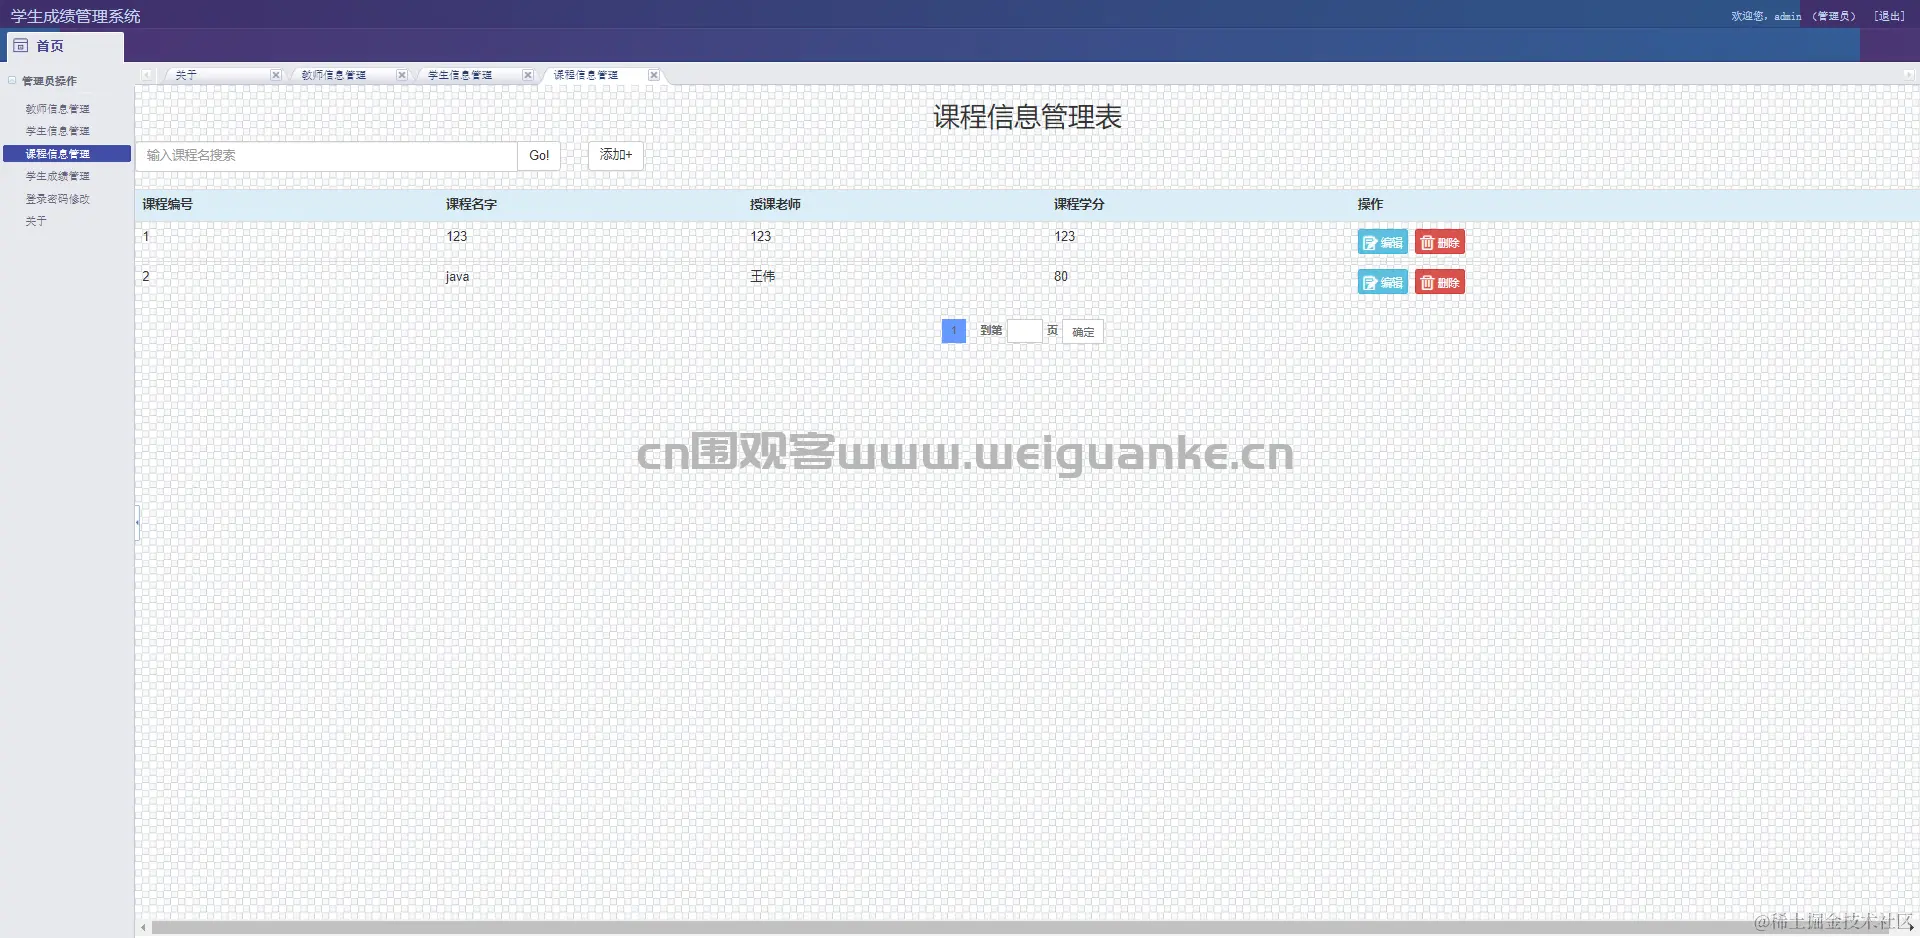
Task: Click the 添加+ button
Action: [x=616, y=155]
